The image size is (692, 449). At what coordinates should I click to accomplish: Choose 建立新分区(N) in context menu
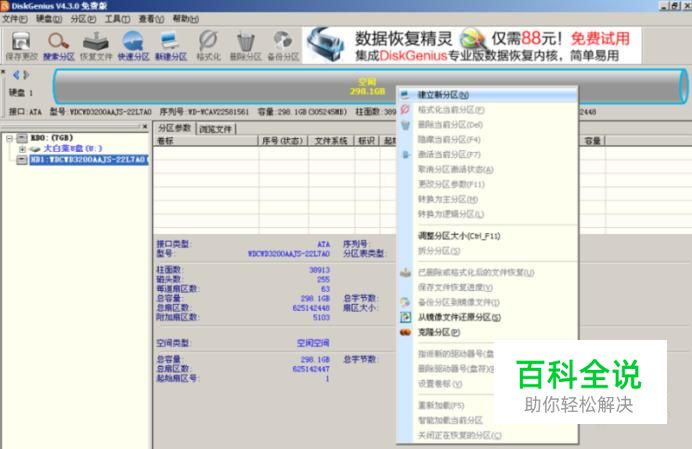[488, 95]
